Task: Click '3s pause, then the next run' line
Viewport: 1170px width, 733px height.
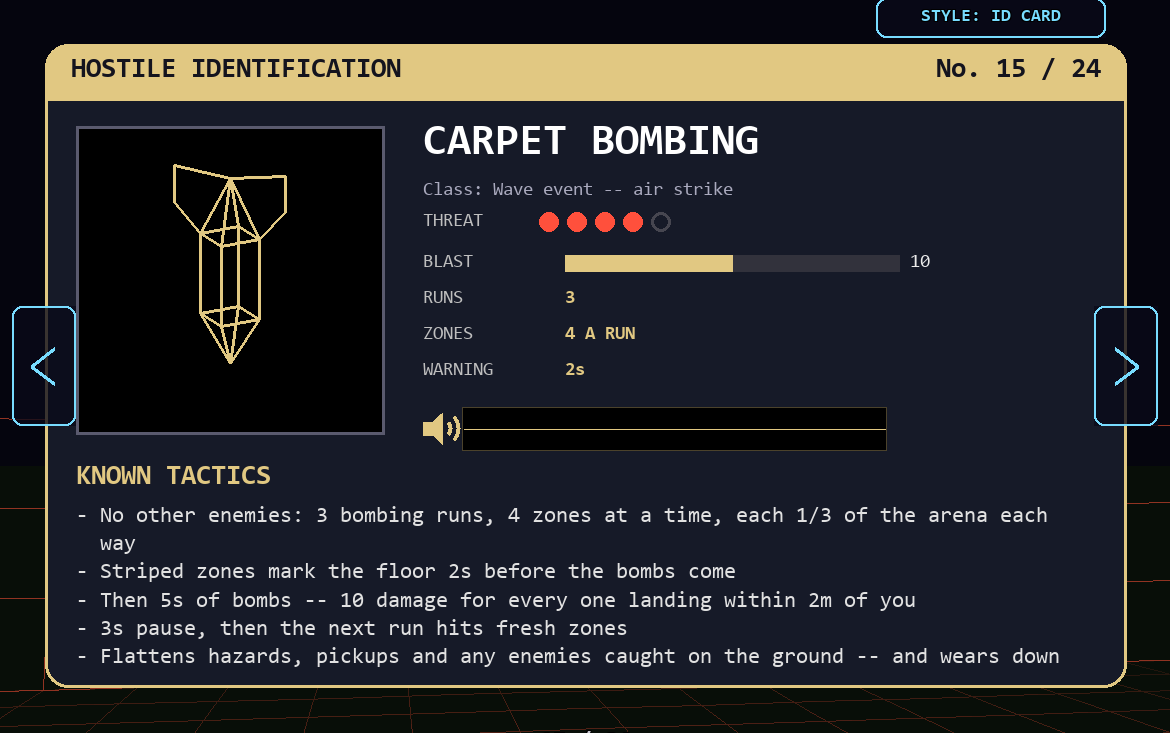Action: 352,628
